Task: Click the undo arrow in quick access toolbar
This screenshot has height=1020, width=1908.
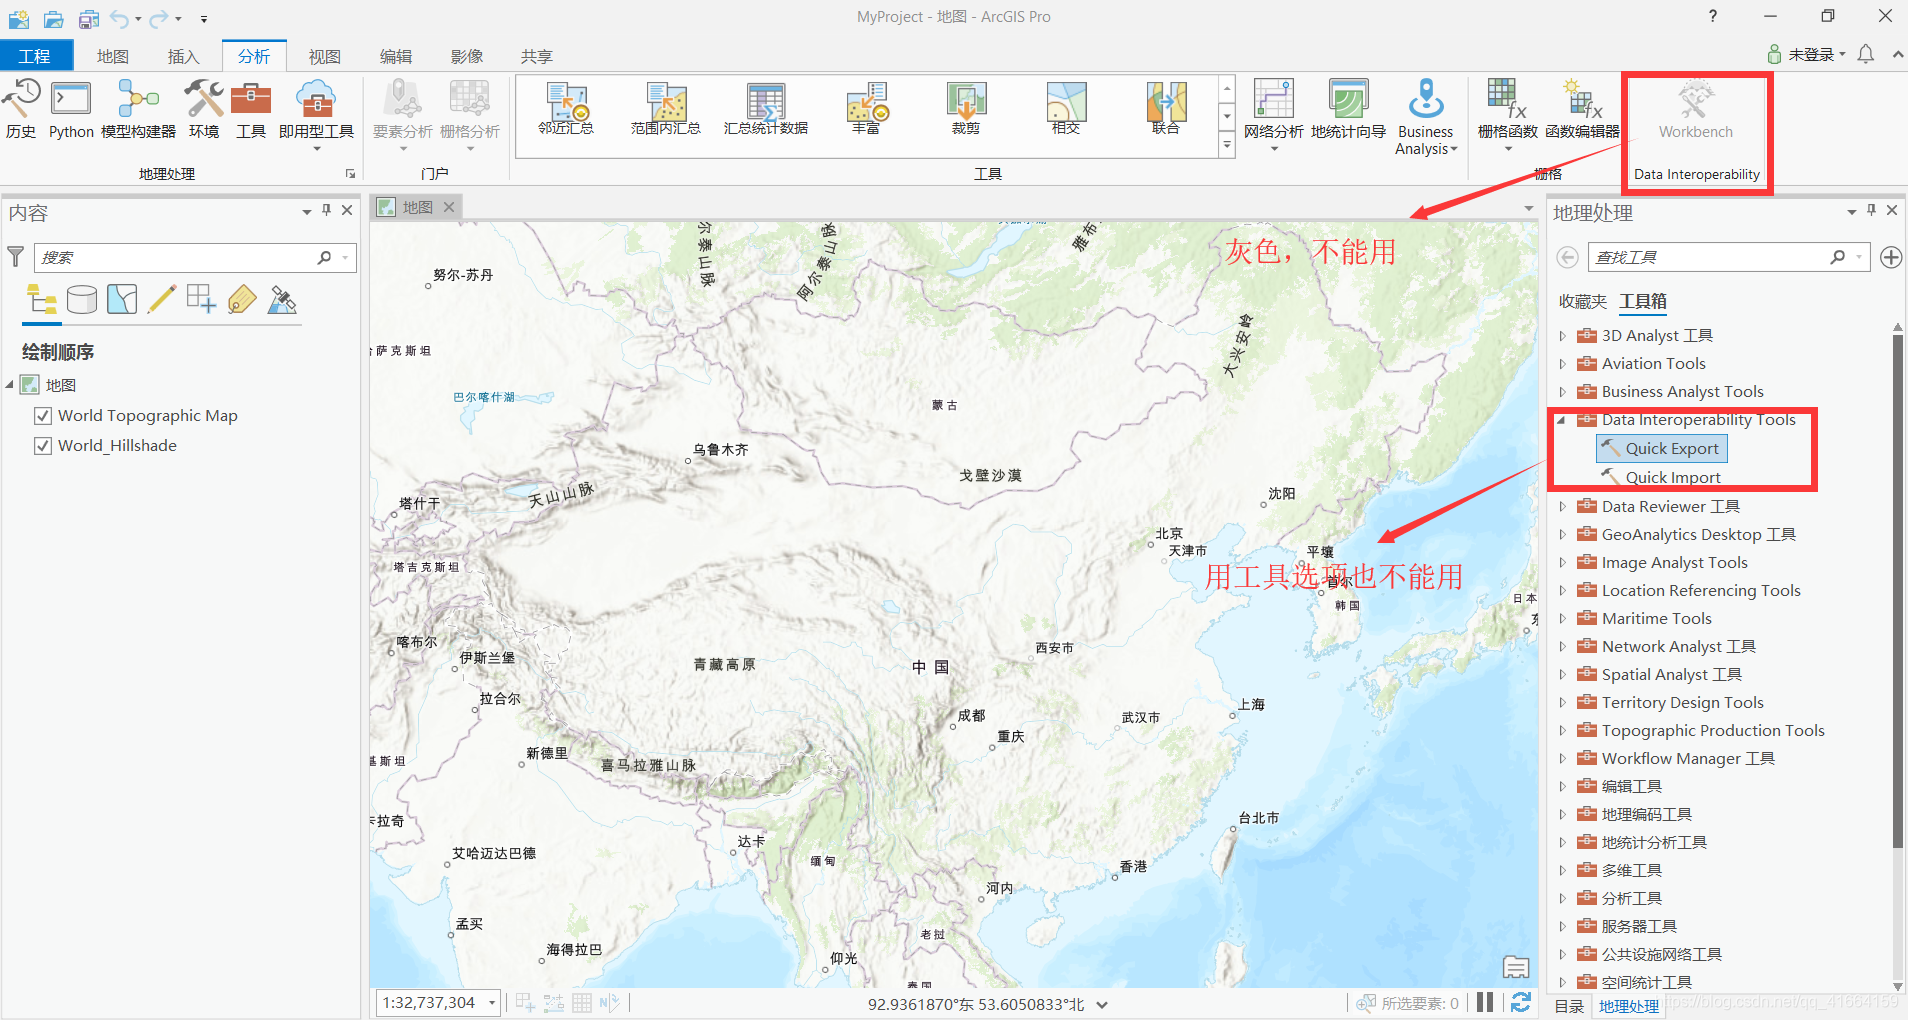Action: click(120, 18)
